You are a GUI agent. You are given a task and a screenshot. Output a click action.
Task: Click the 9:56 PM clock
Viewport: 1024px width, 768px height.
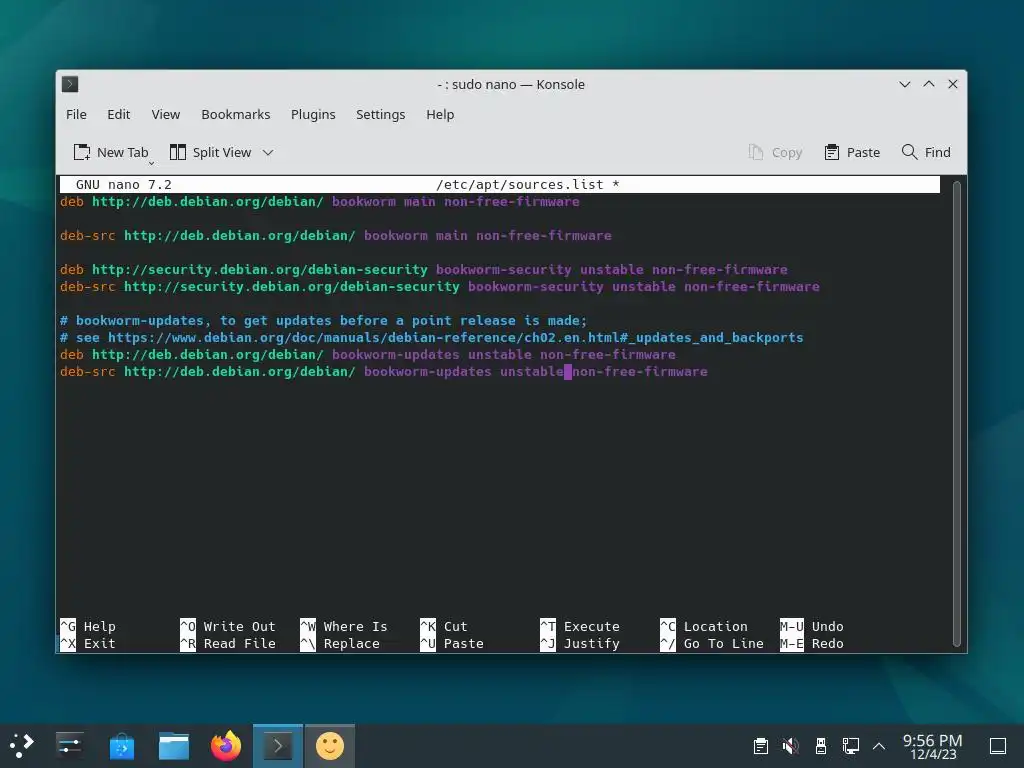coord(933,746)
